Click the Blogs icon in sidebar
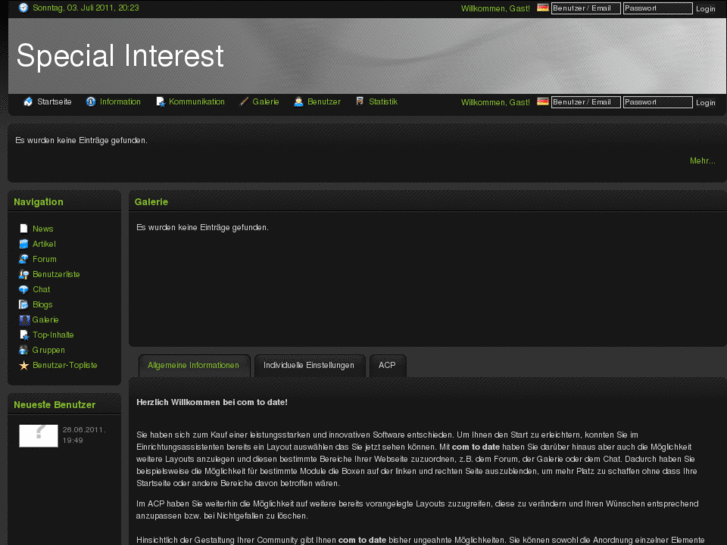727x545 pixels. click(x=24, y=304)
